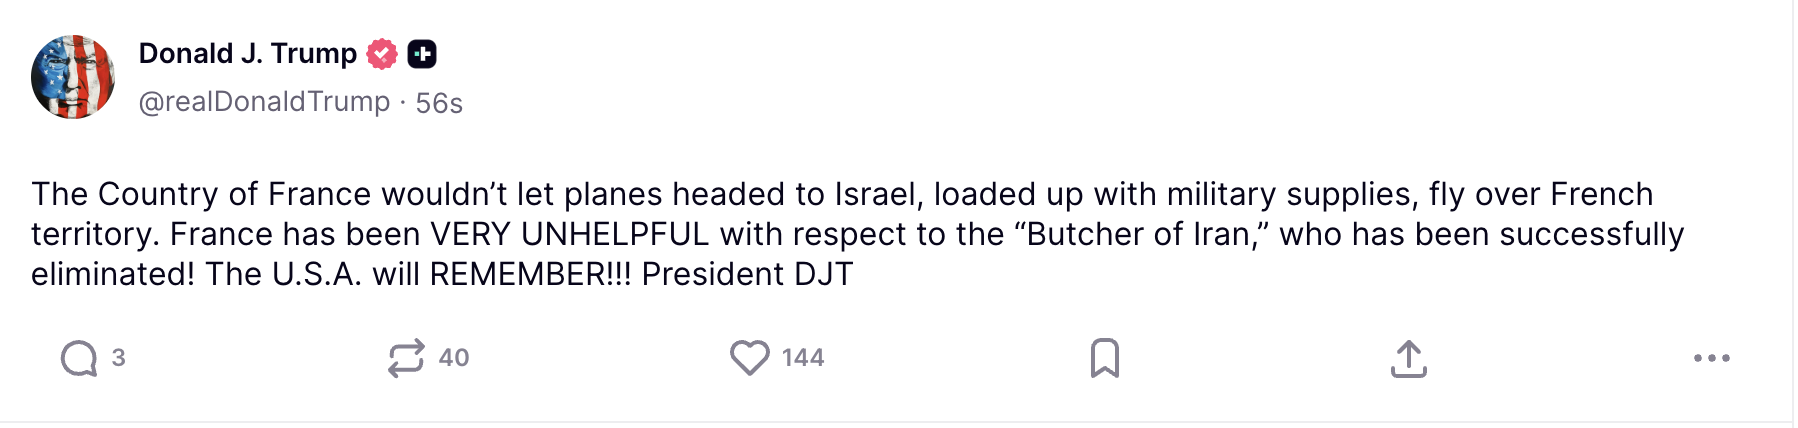Click the 'President DJT' signature text
This screenshot has width=1798, height=428.
747,274
